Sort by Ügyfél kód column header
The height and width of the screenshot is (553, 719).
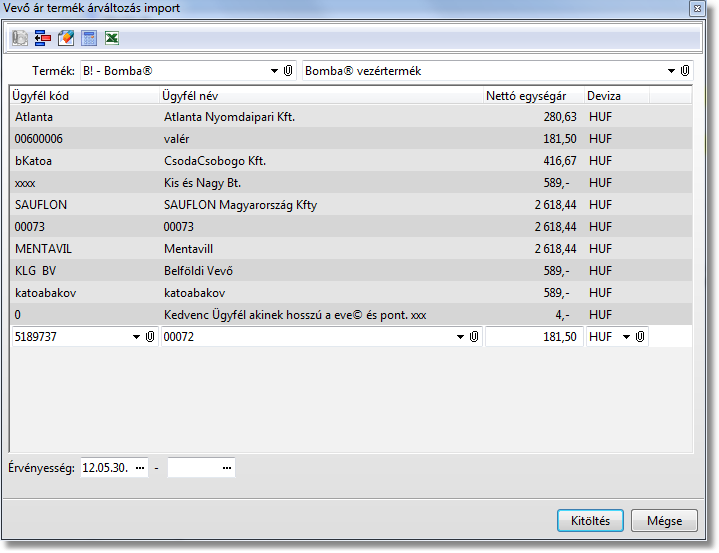(x=84, y=96)
